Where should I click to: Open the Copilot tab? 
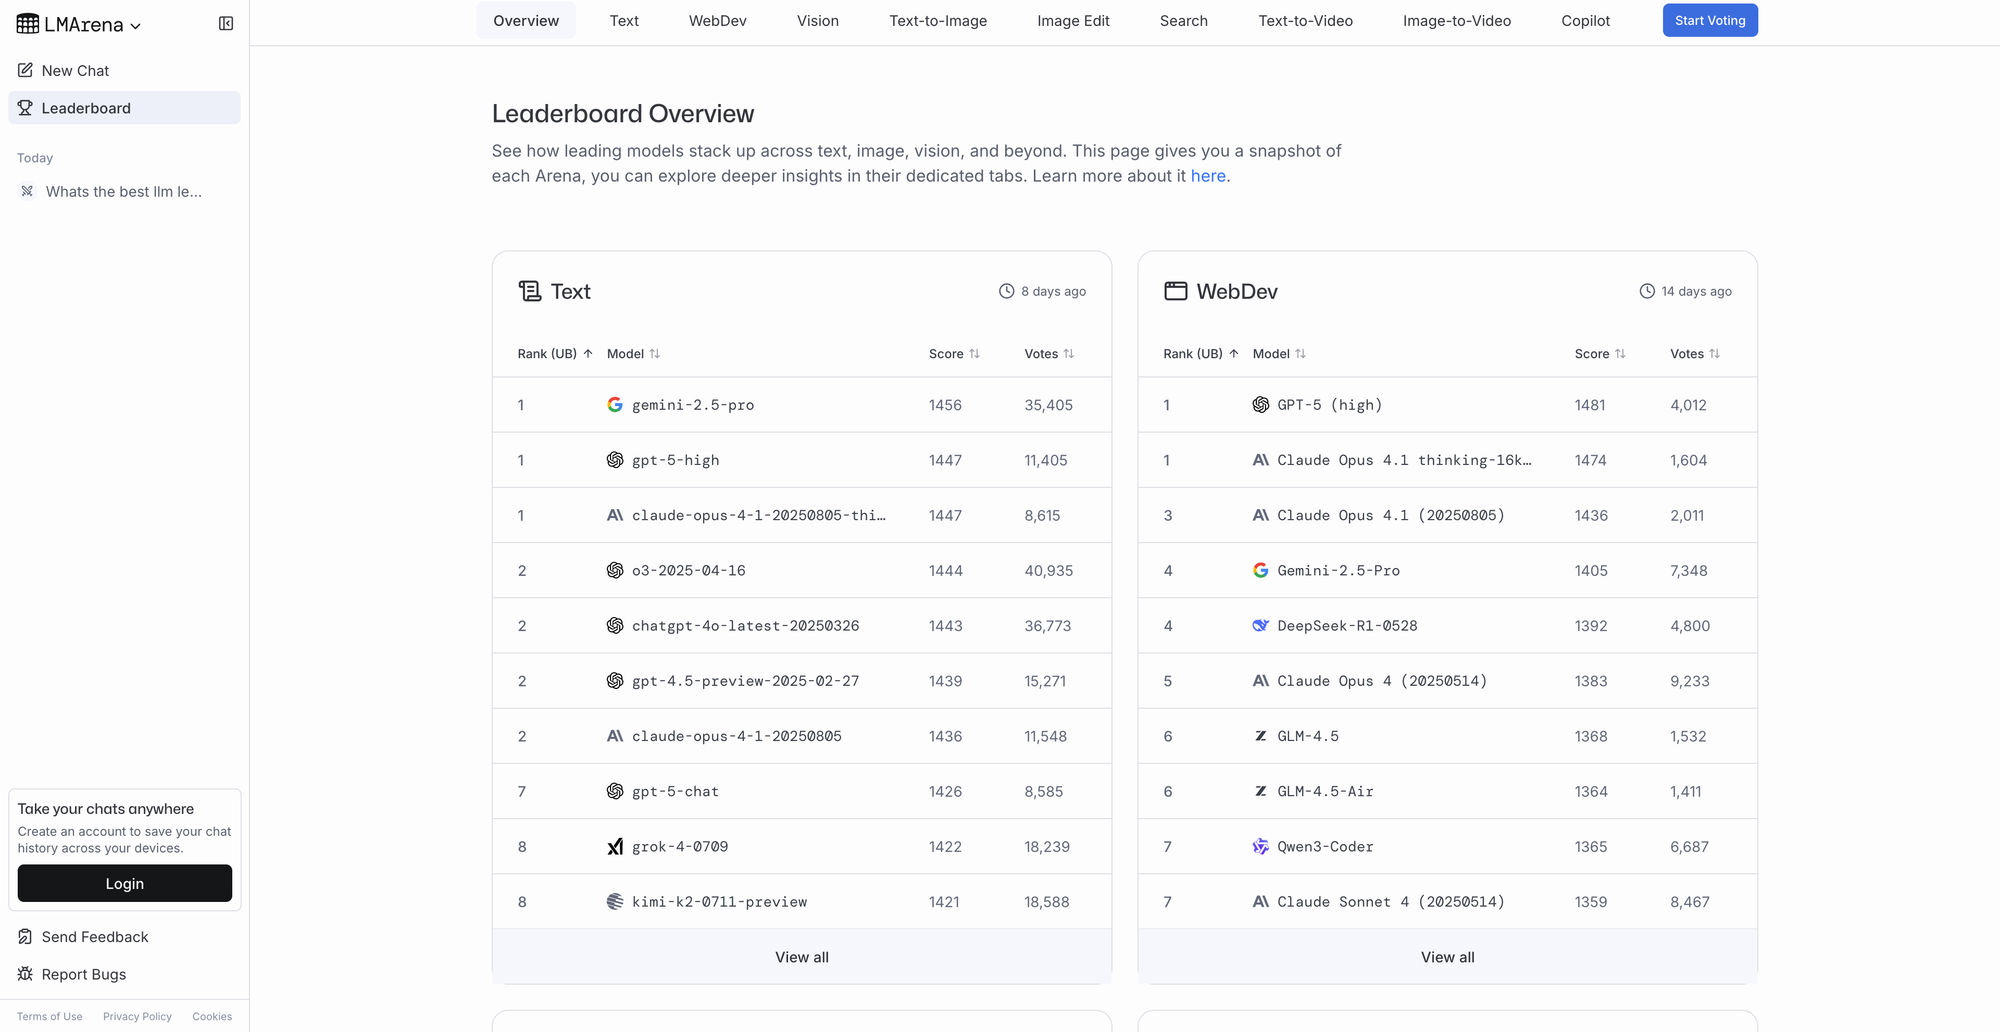tap(1585, 21)
